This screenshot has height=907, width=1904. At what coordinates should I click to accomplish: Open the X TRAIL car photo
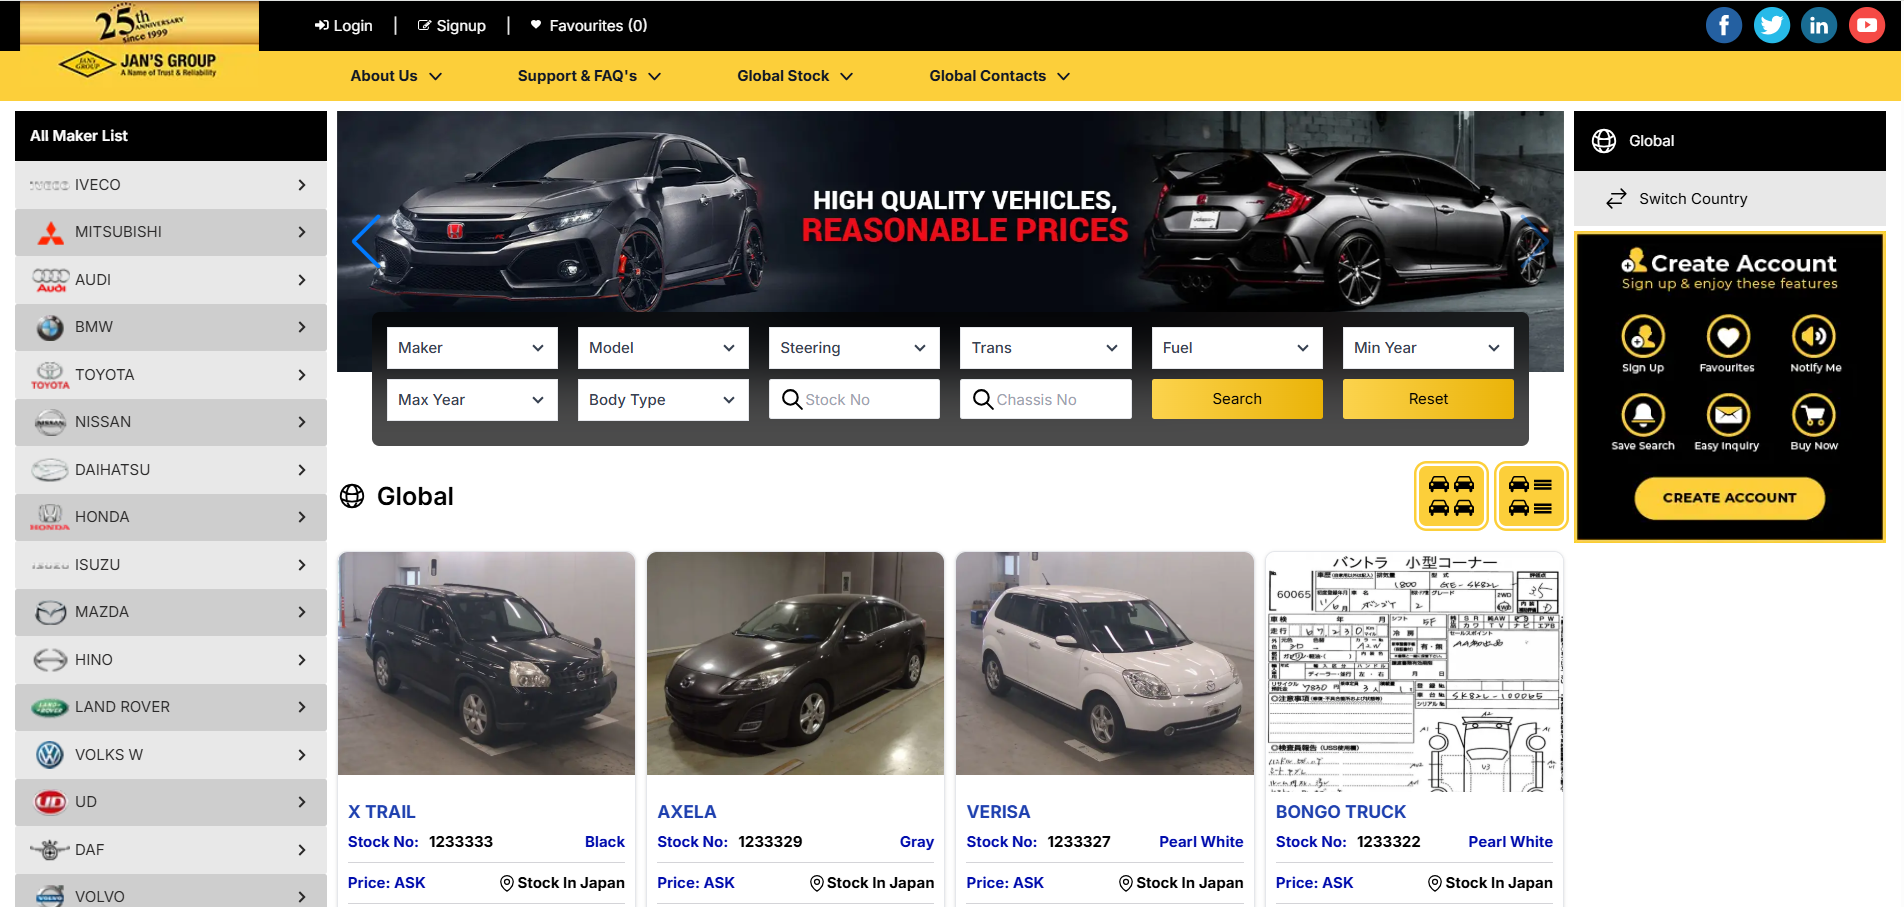(x=486, y=664)
